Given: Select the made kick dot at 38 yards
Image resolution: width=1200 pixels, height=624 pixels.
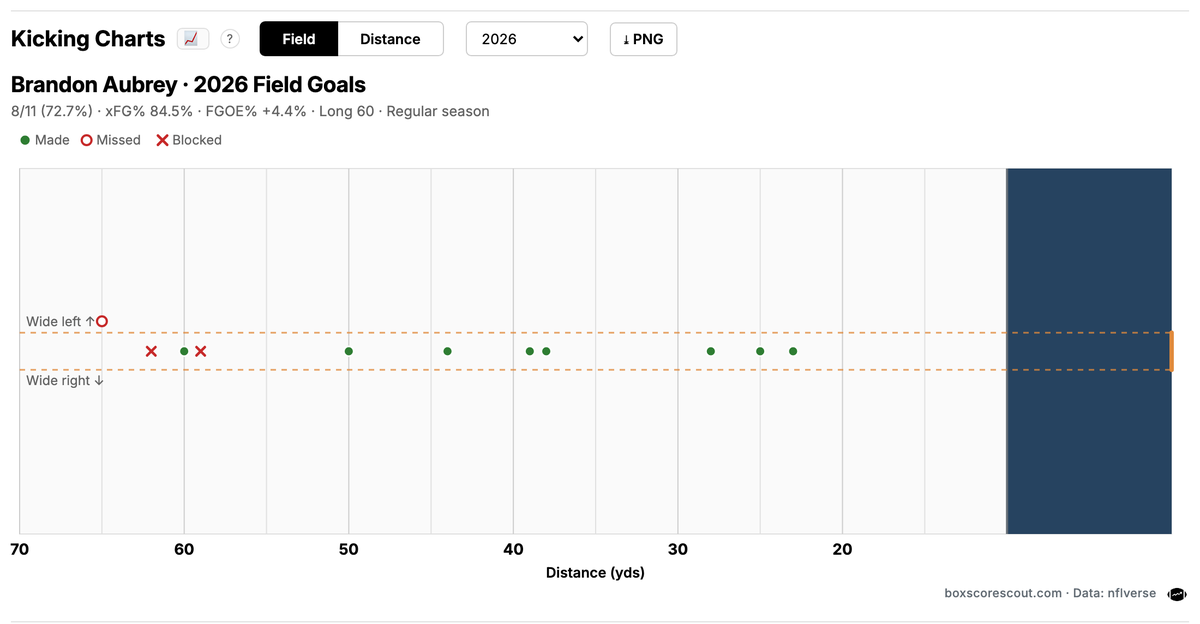Looking at the screenshot, I should [546, 351].
